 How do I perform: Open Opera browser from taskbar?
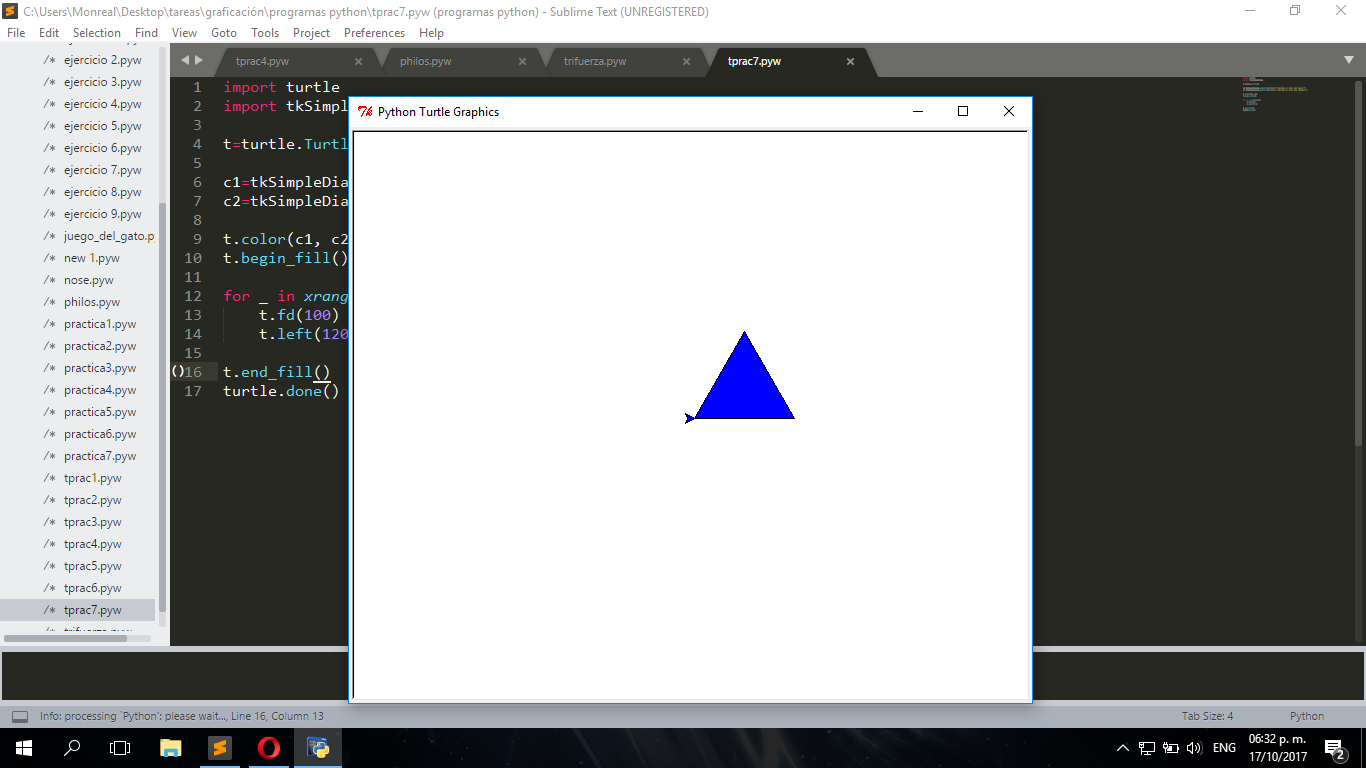pos(268,747)
